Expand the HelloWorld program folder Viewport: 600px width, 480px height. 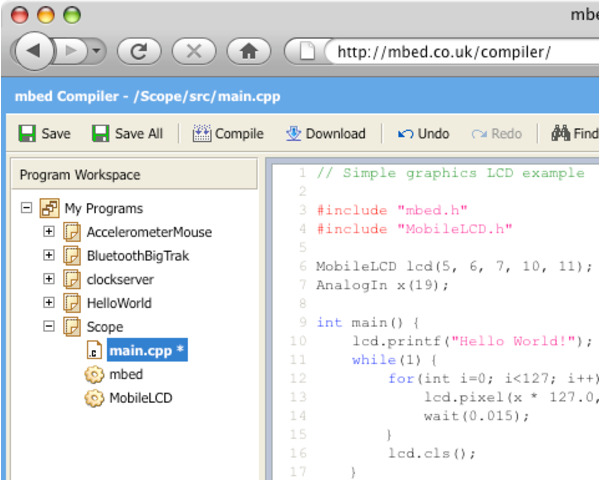48,302
